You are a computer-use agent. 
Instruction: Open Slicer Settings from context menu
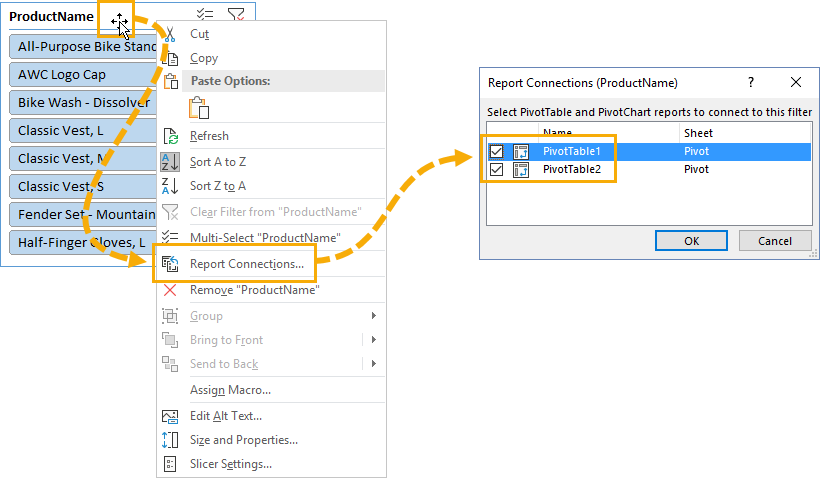(231, 464)
